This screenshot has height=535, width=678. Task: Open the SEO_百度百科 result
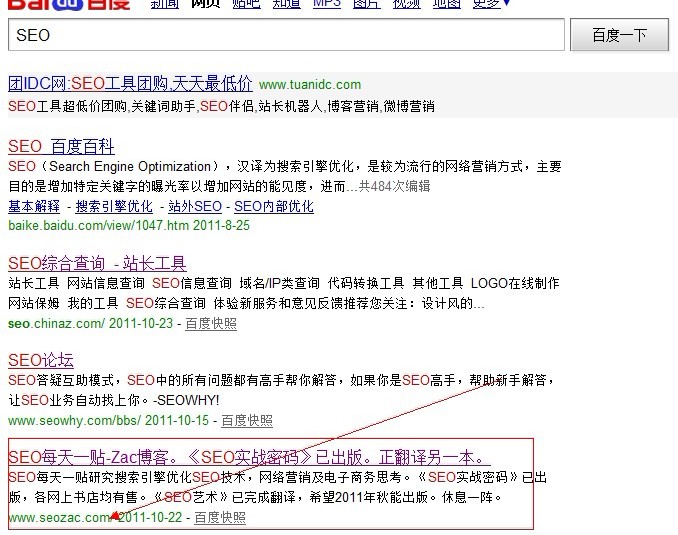tap(61, 146)
